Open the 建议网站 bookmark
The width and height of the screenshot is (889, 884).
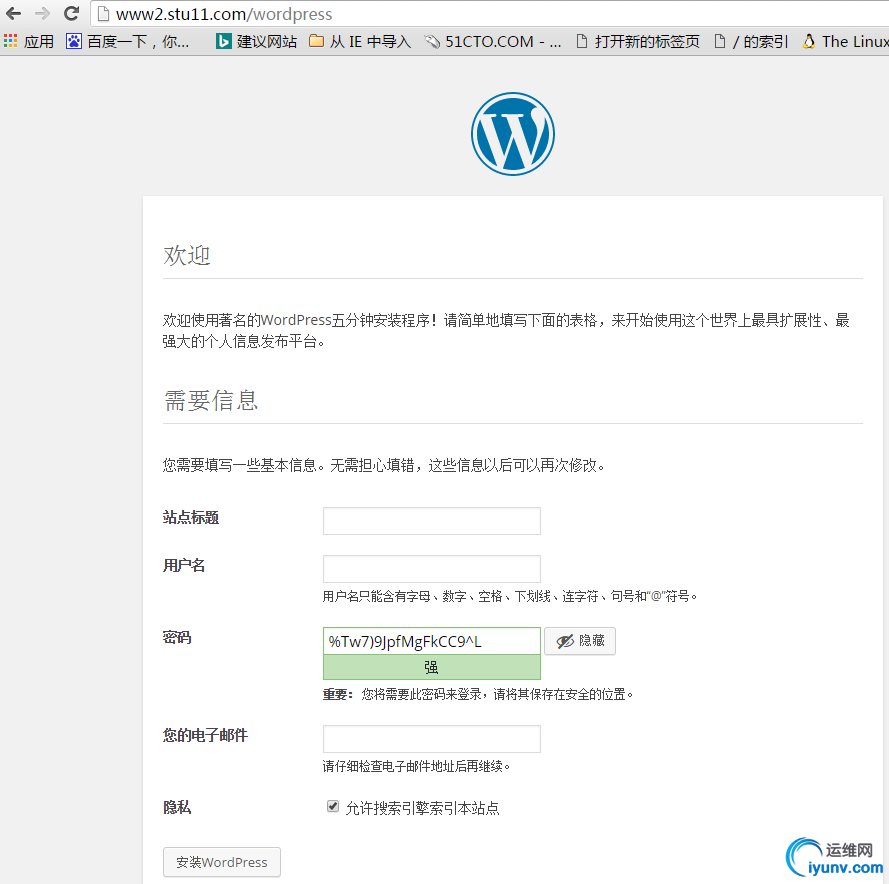click(x=256, y=41)
